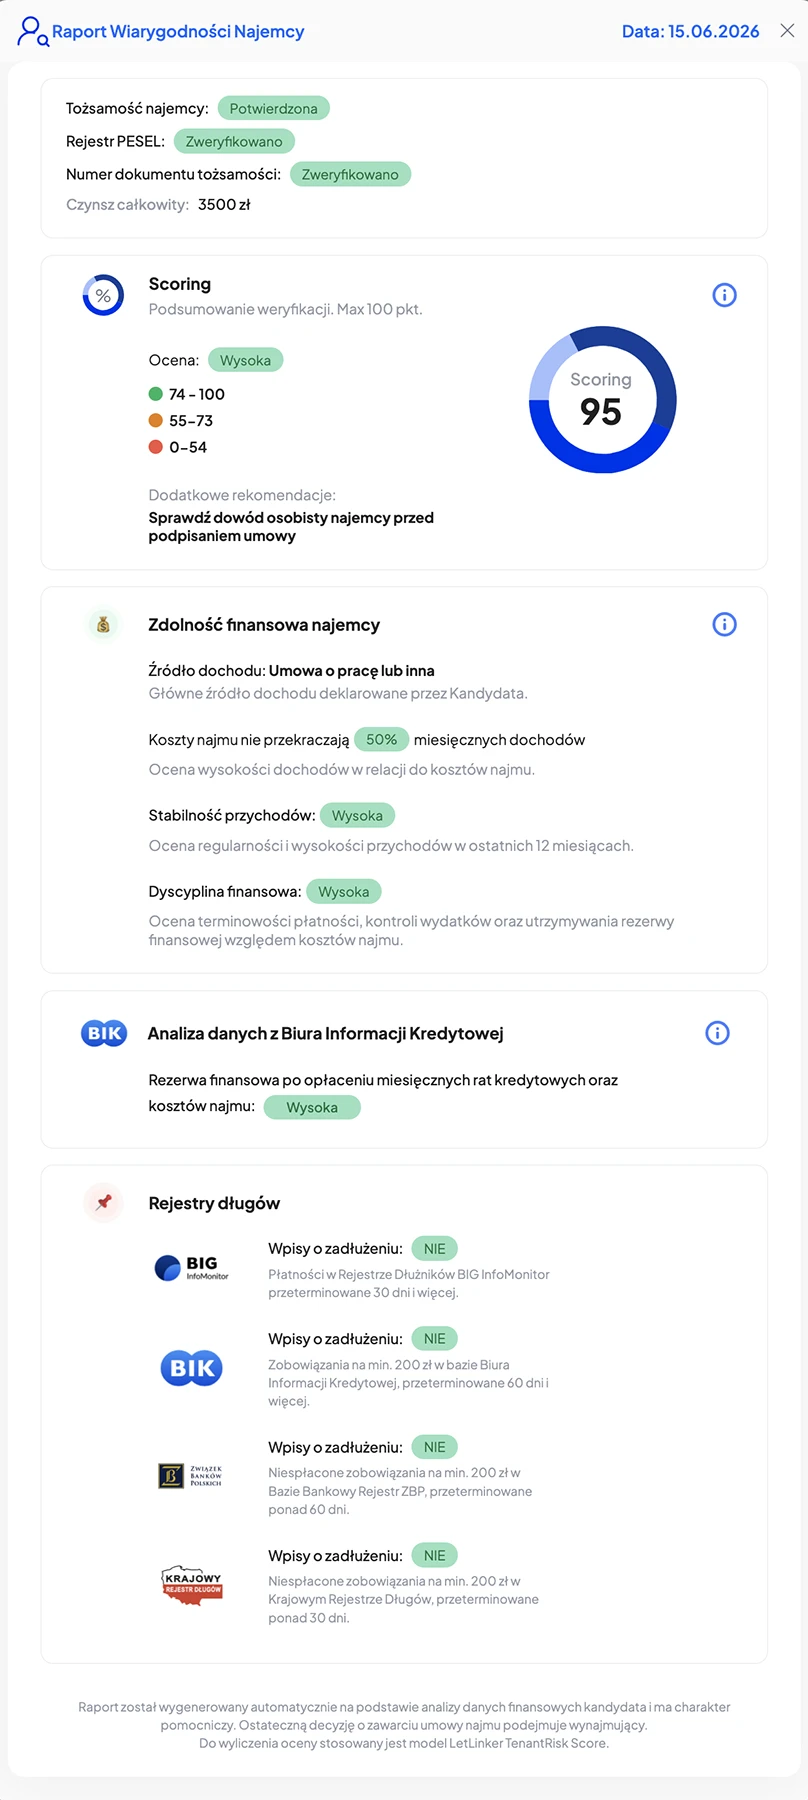This screenshot has width=808, height=1800.
Task: Click the BIG InfoMonitor logo
Action: [192, 1268]
